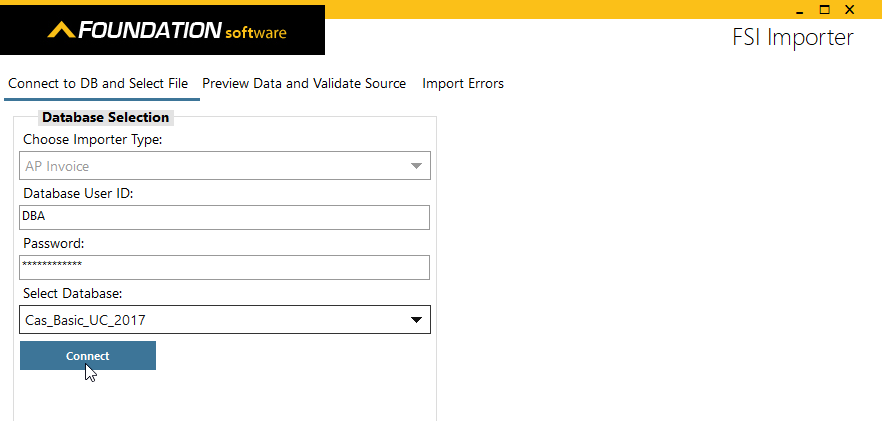Screen dimensions: 882x421
Task: Click the Cas_Basic_UC_2017 database value
Action: (x=86, y=320)
